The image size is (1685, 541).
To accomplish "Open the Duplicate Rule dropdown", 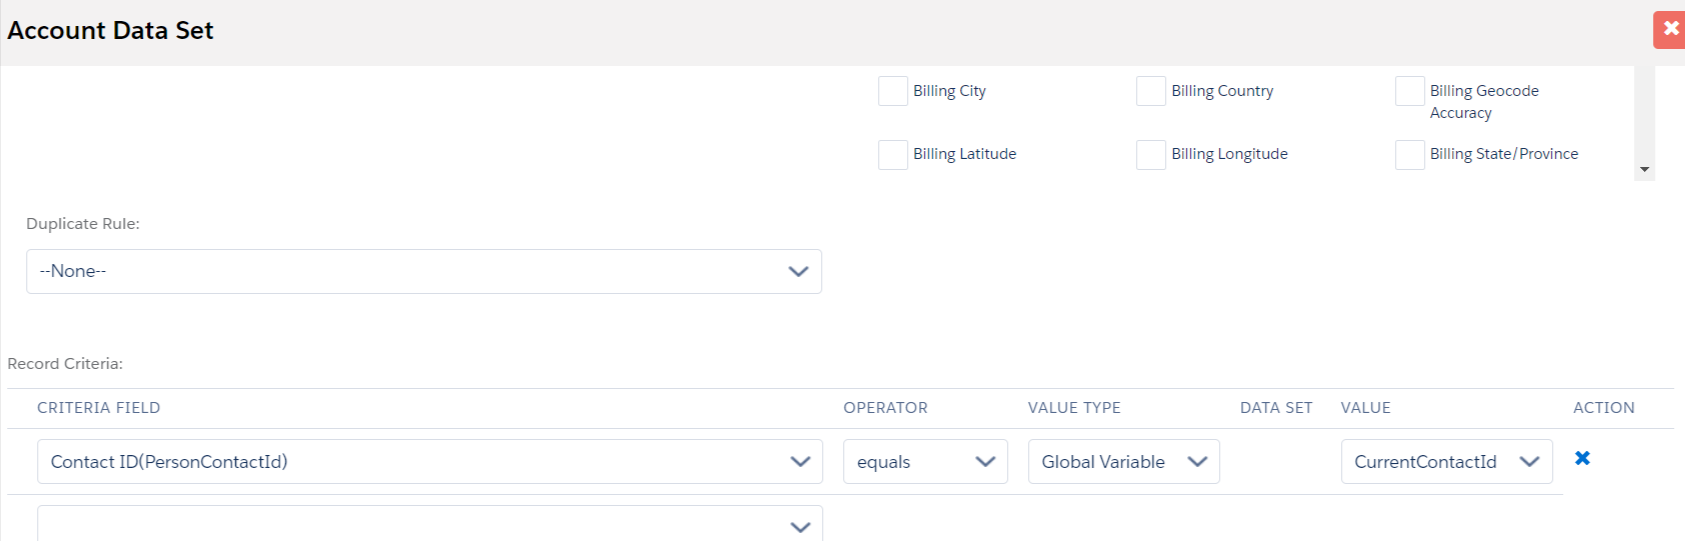I will [x=424, y=271].
